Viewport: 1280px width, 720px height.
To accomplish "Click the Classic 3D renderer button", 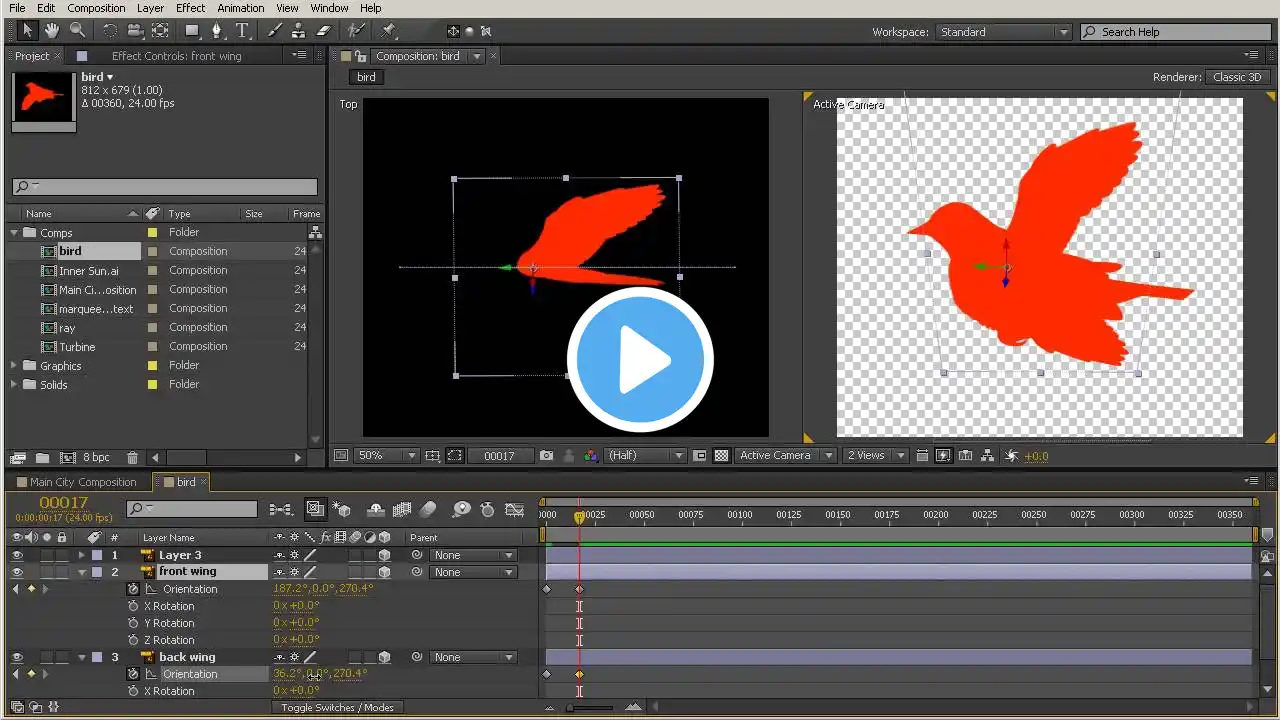I will [x=1237, y=77].
